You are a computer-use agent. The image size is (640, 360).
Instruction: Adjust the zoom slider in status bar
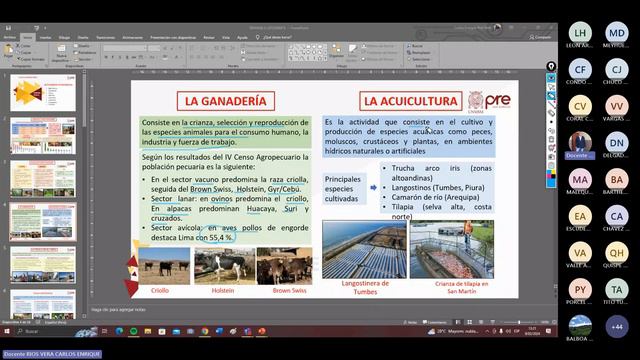519,322
